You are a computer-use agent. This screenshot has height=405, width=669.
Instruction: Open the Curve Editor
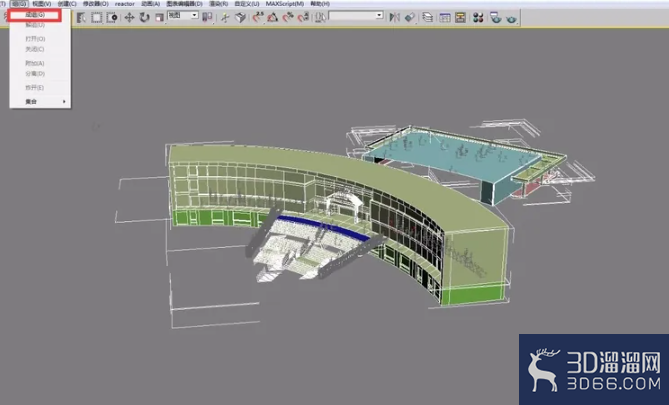(x=445, y=17)
